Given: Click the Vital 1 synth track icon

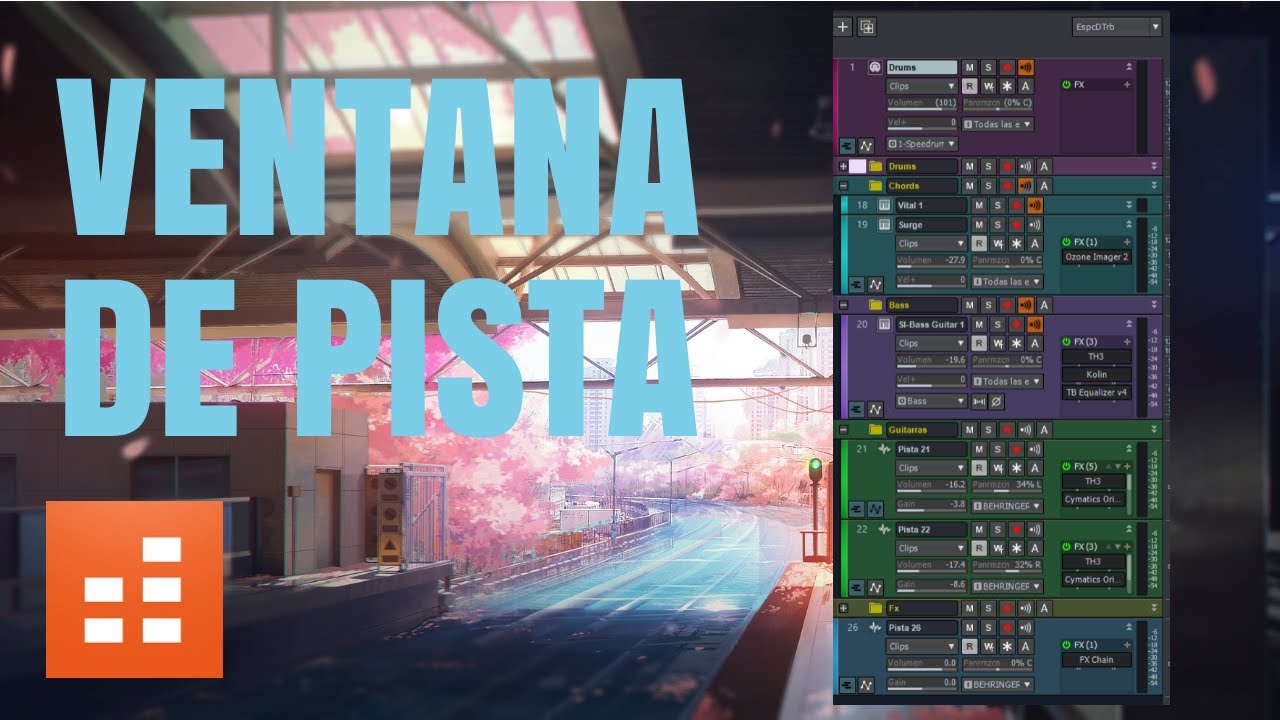Looking at the screenshot, I should coord(884,205).
